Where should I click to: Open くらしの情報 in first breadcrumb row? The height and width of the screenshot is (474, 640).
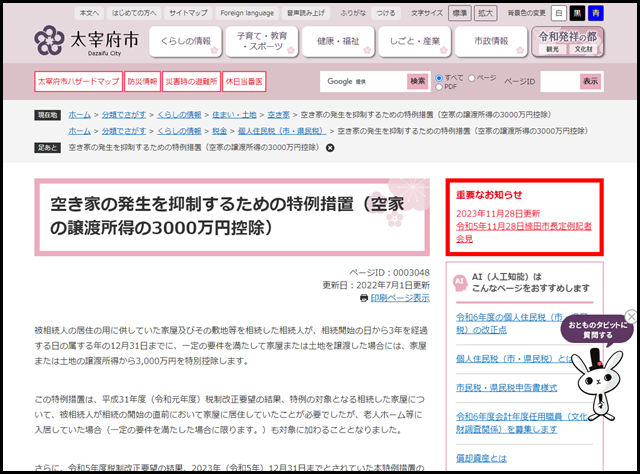click(x=179, y=115)
